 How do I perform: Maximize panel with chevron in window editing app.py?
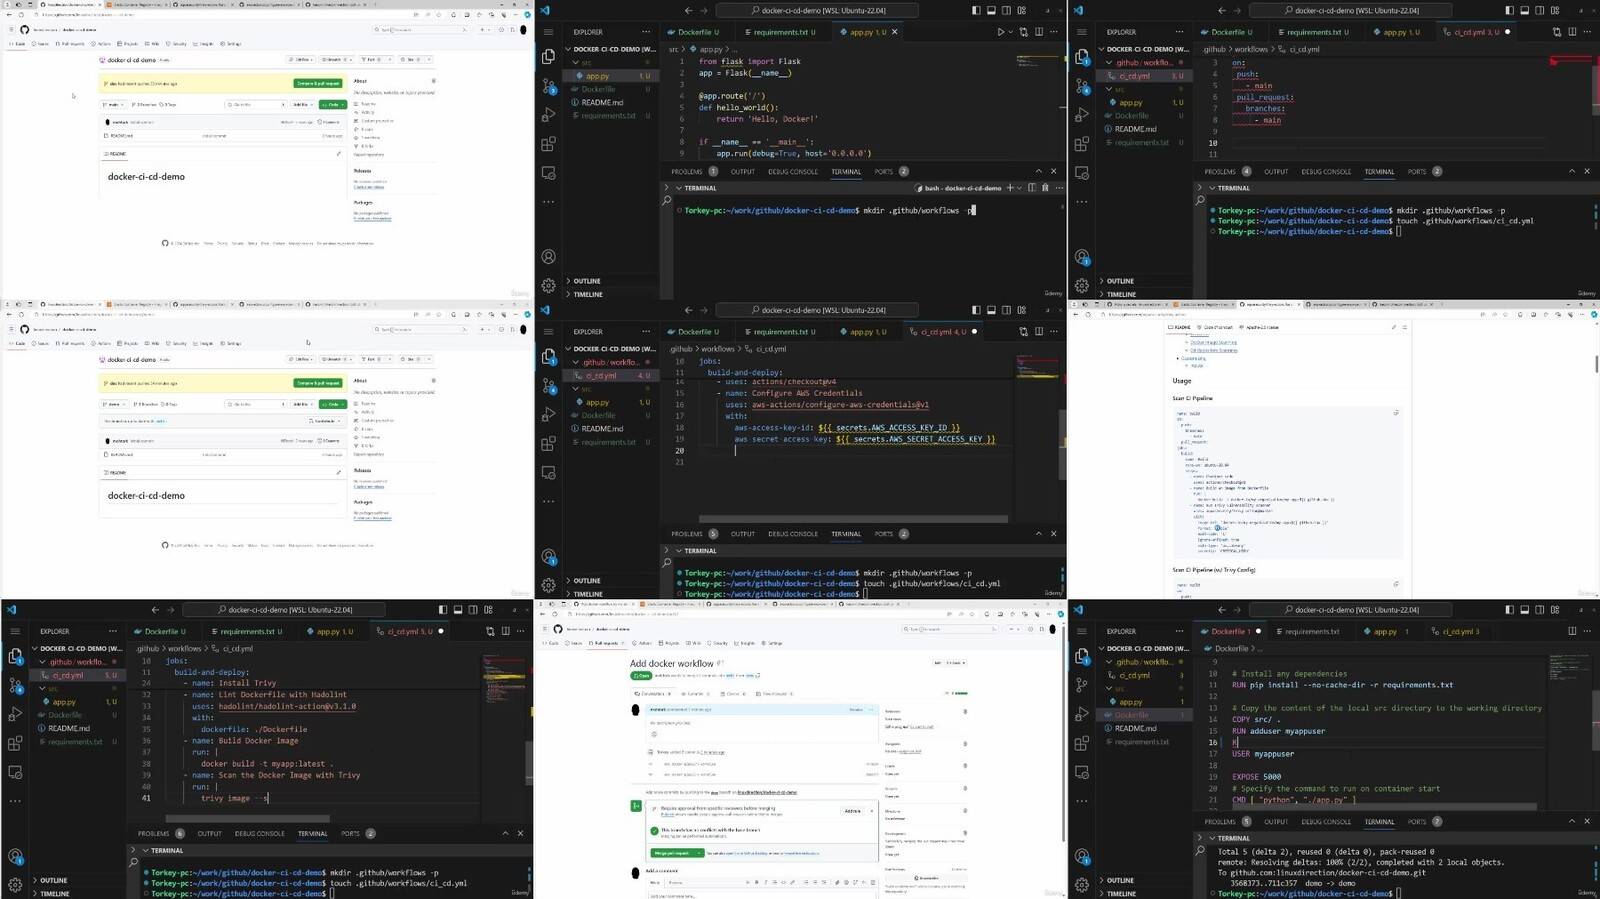[x=1038, y=171]
